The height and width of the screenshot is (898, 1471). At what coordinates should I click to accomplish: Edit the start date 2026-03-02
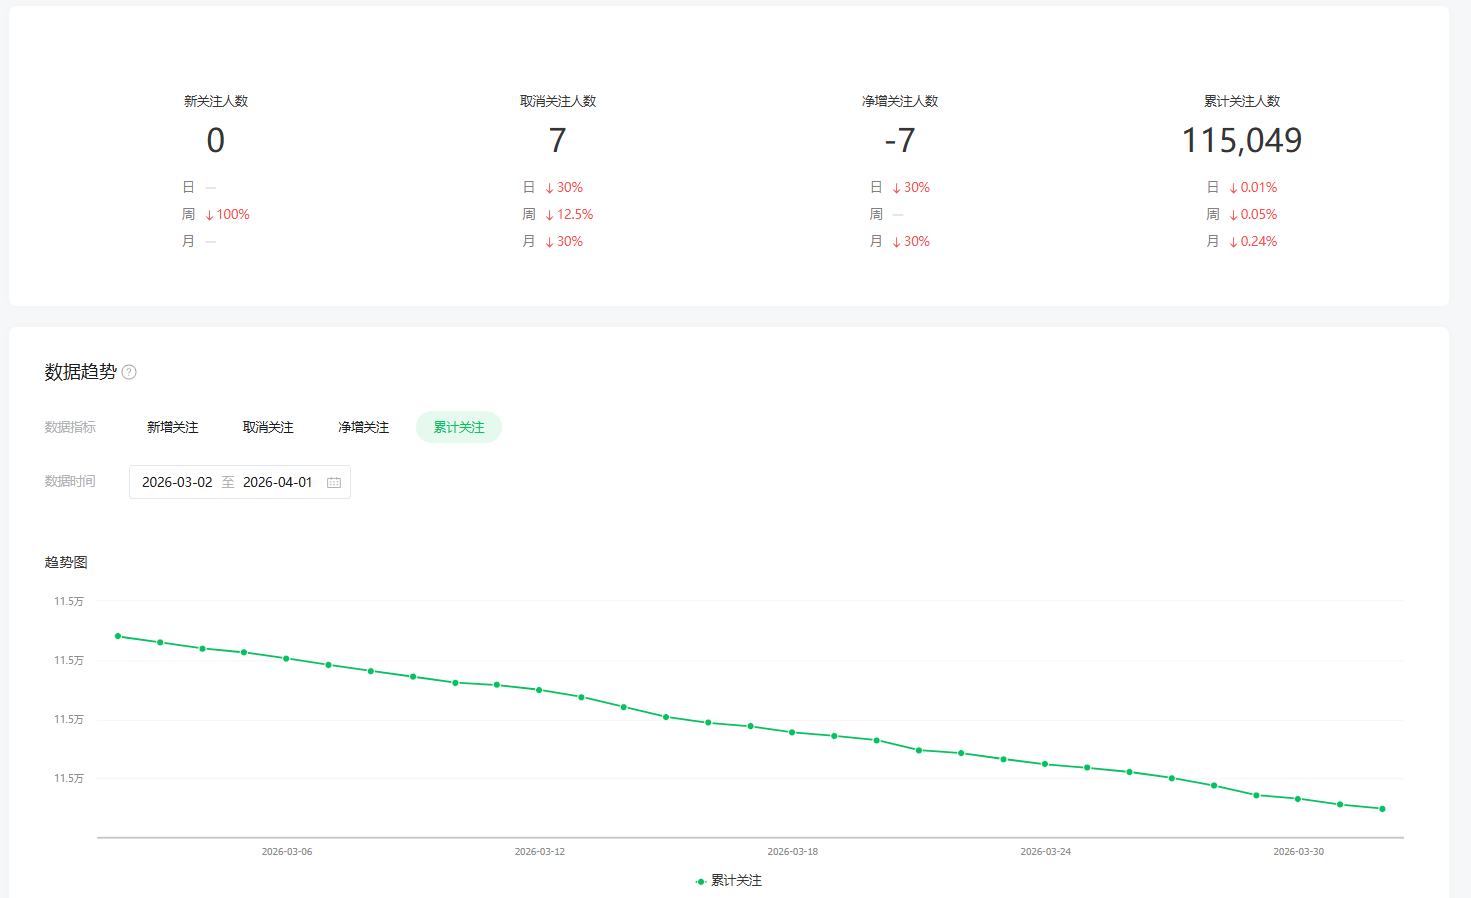pos(177,482)
